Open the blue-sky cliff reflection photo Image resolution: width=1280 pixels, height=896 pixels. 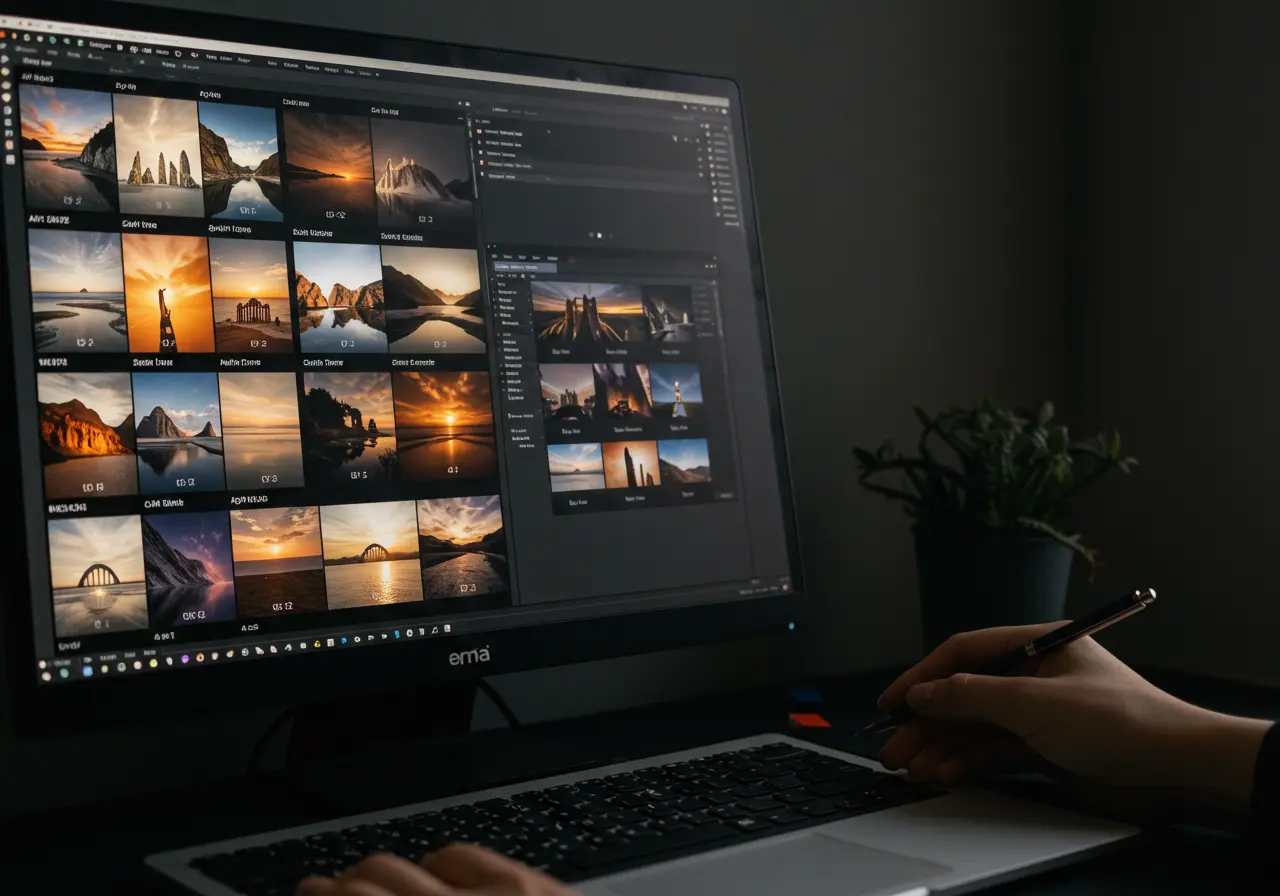[x=240, y=160]
